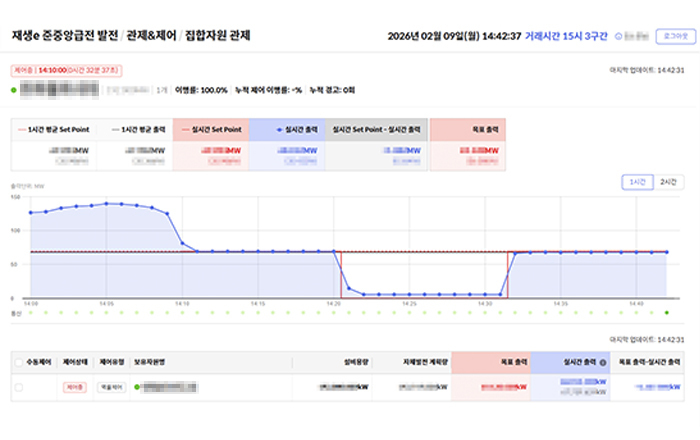Toggle the 목표 출력 legend series
Screen dimensions: 700x440
click(x=467, y=130)
